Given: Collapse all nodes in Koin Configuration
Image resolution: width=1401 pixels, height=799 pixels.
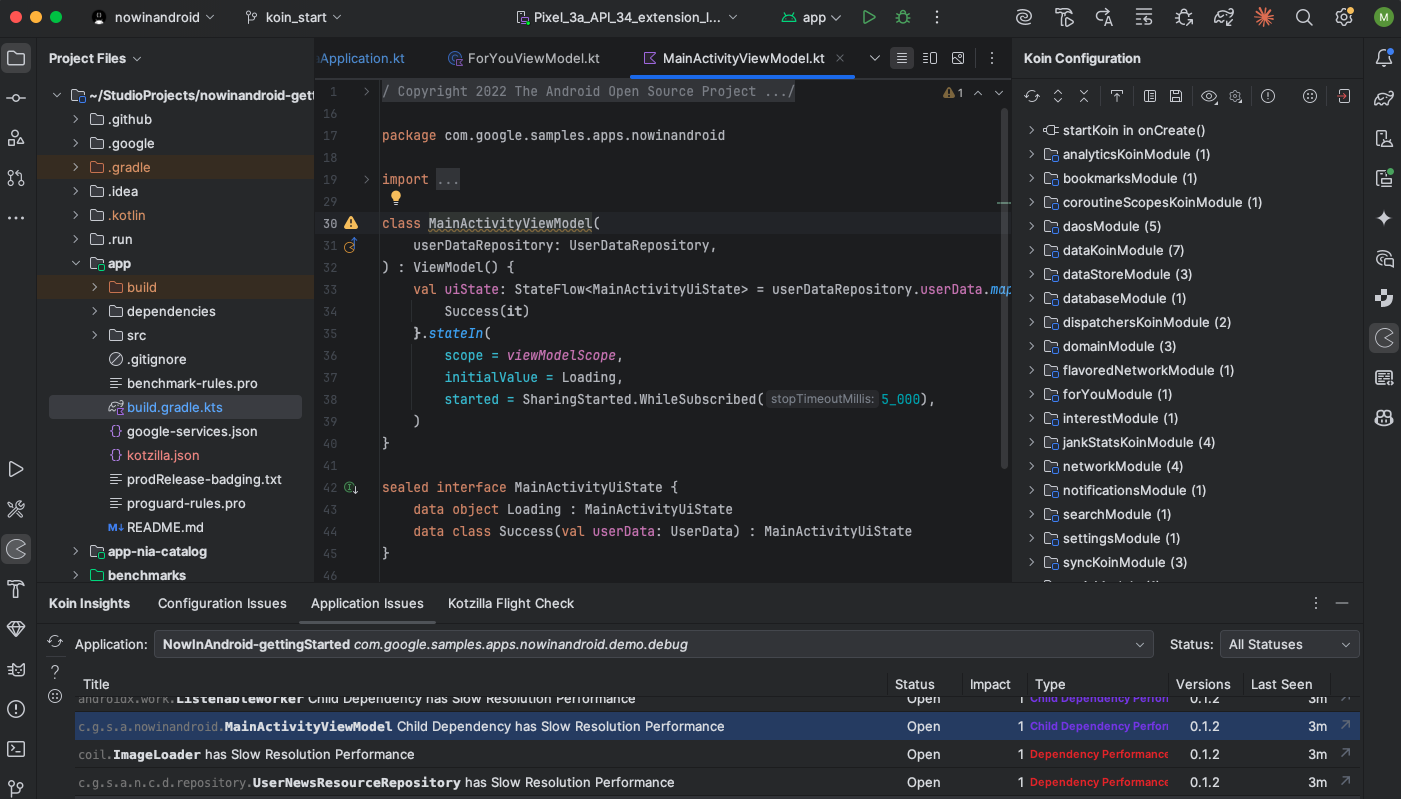Looking at the screenshot, I should pos(1084,96).
